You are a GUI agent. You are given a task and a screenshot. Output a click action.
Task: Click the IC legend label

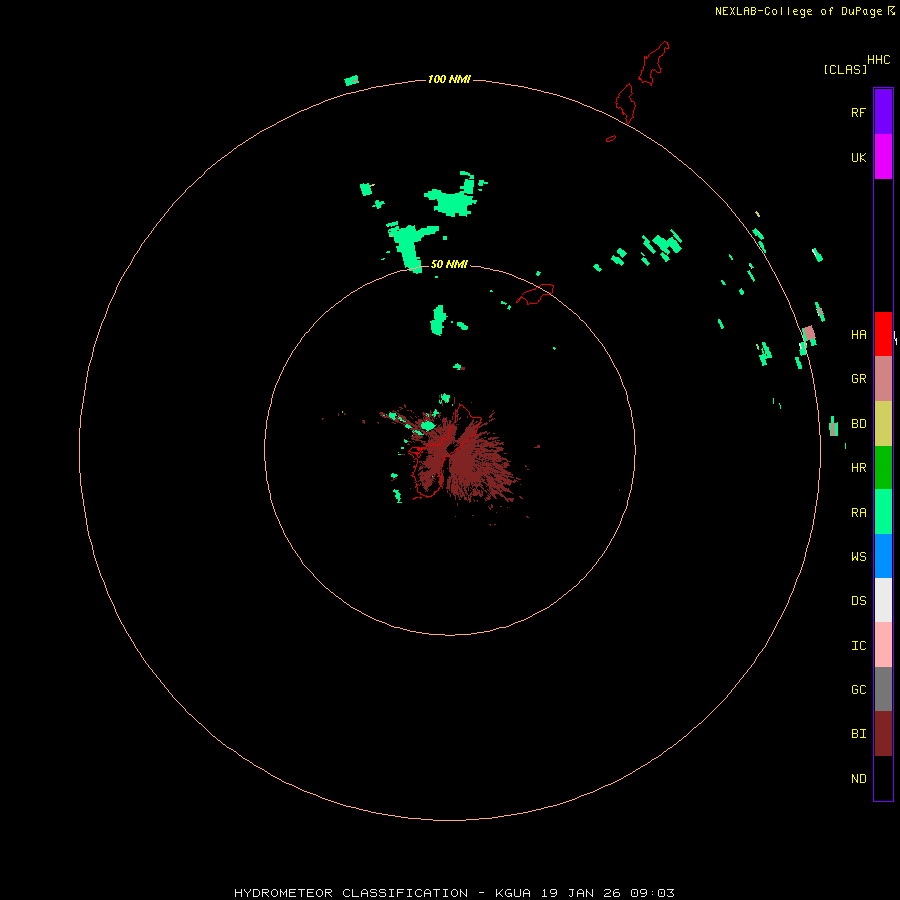pos(858,646)
